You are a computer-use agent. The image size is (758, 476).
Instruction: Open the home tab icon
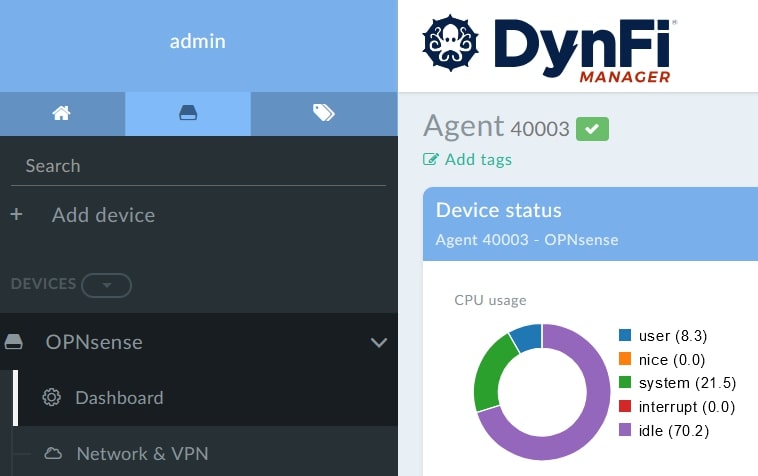(x=62, y=113)
